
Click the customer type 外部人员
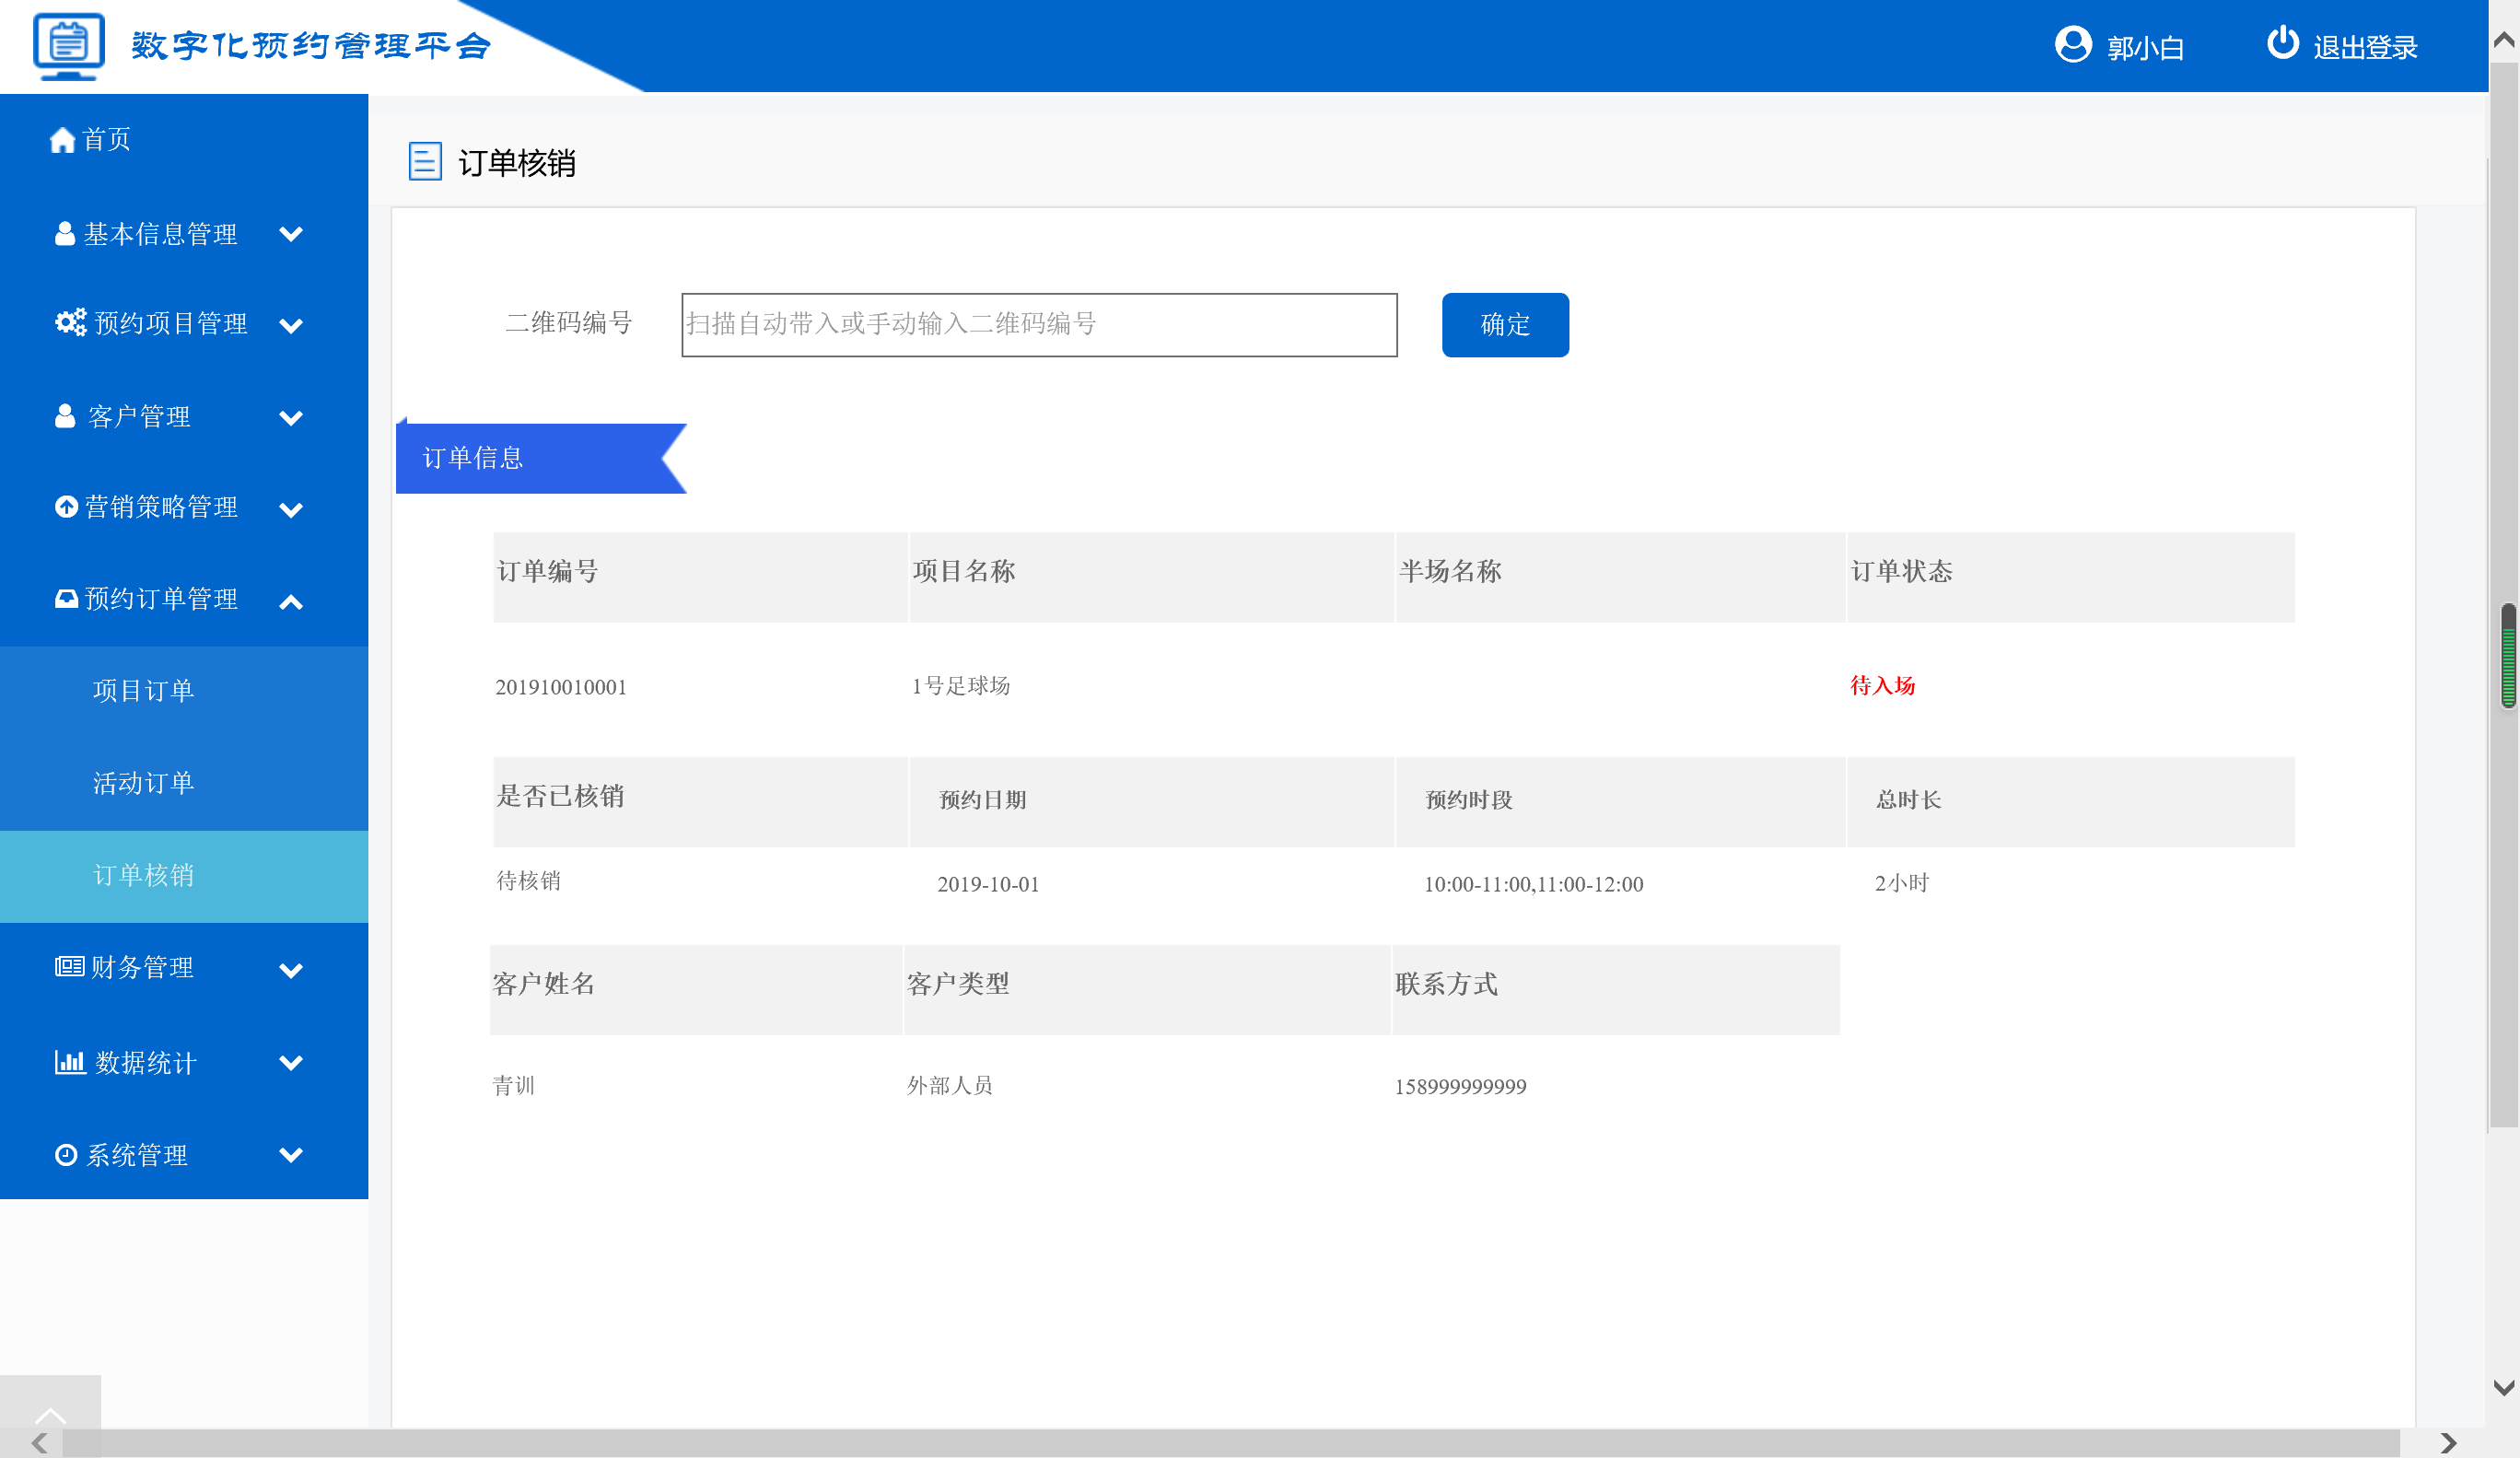click(x=949, y=1085)
